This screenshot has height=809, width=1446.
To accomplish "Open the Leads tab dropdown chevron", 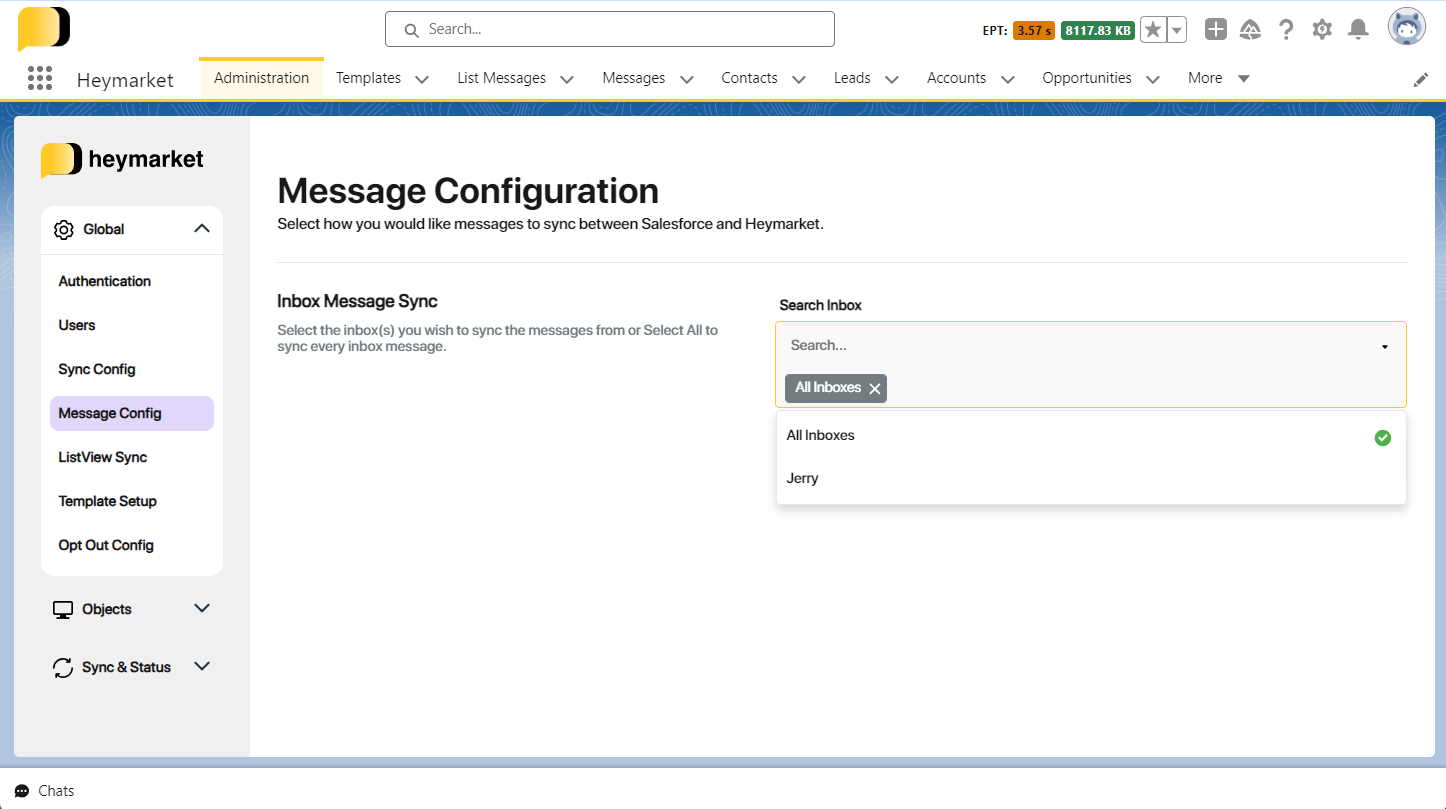I will [891, 79].
